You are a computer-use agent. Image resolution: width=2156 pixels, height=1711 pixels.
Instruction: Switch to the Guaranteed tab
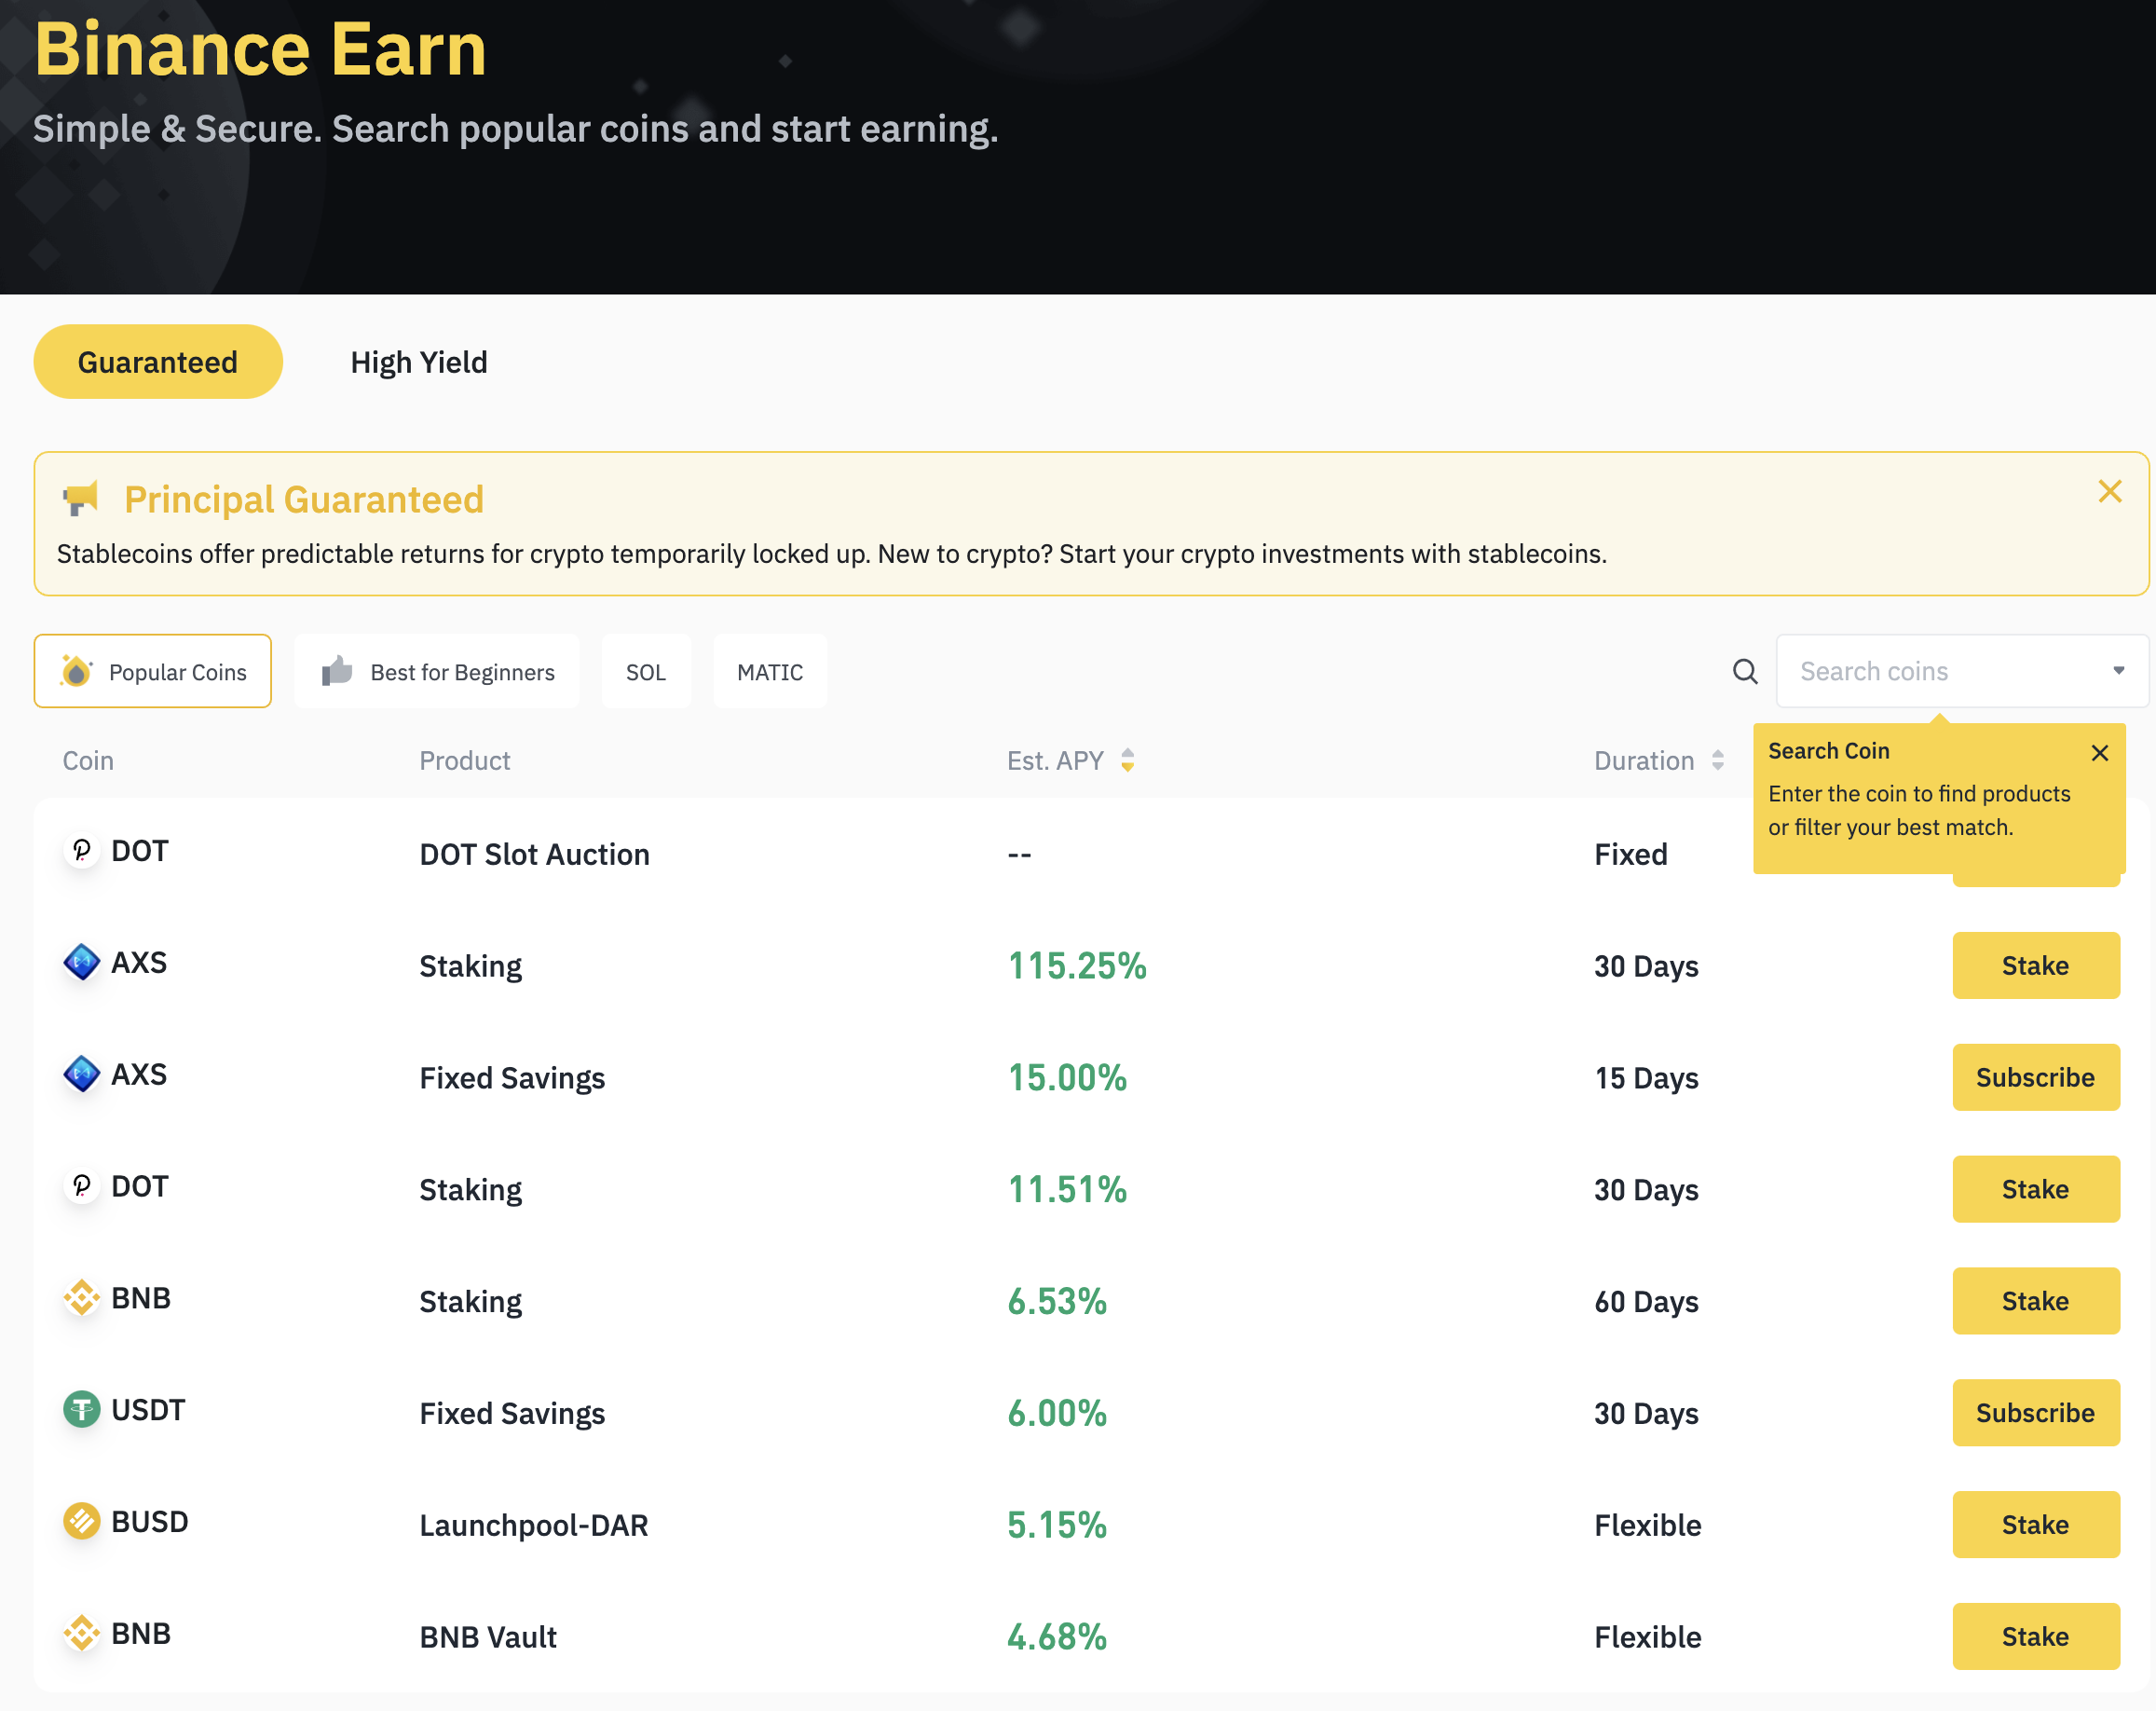[158, 362]
